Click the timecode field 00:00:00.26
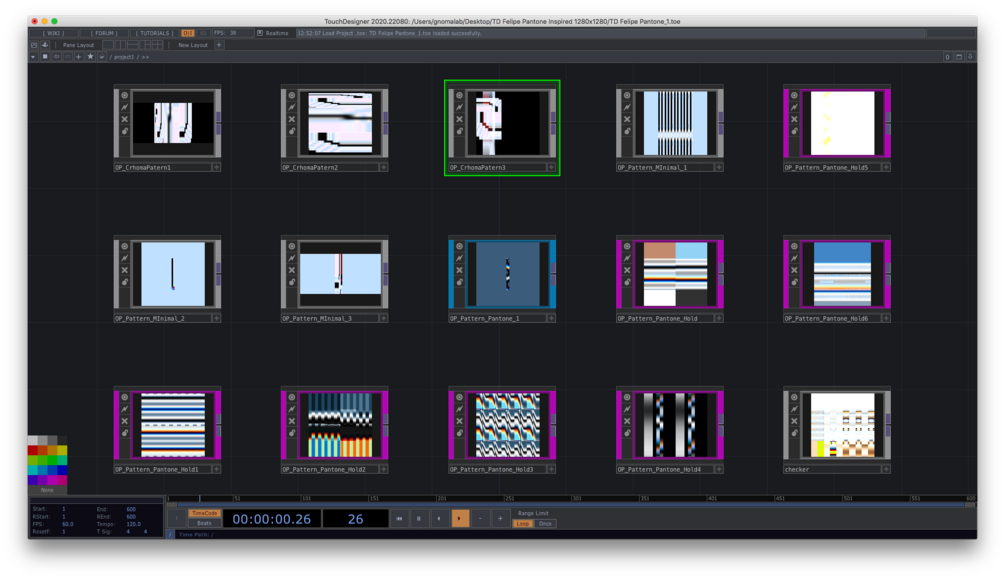This screenshot has height=579, width=1005. point(272,519)
